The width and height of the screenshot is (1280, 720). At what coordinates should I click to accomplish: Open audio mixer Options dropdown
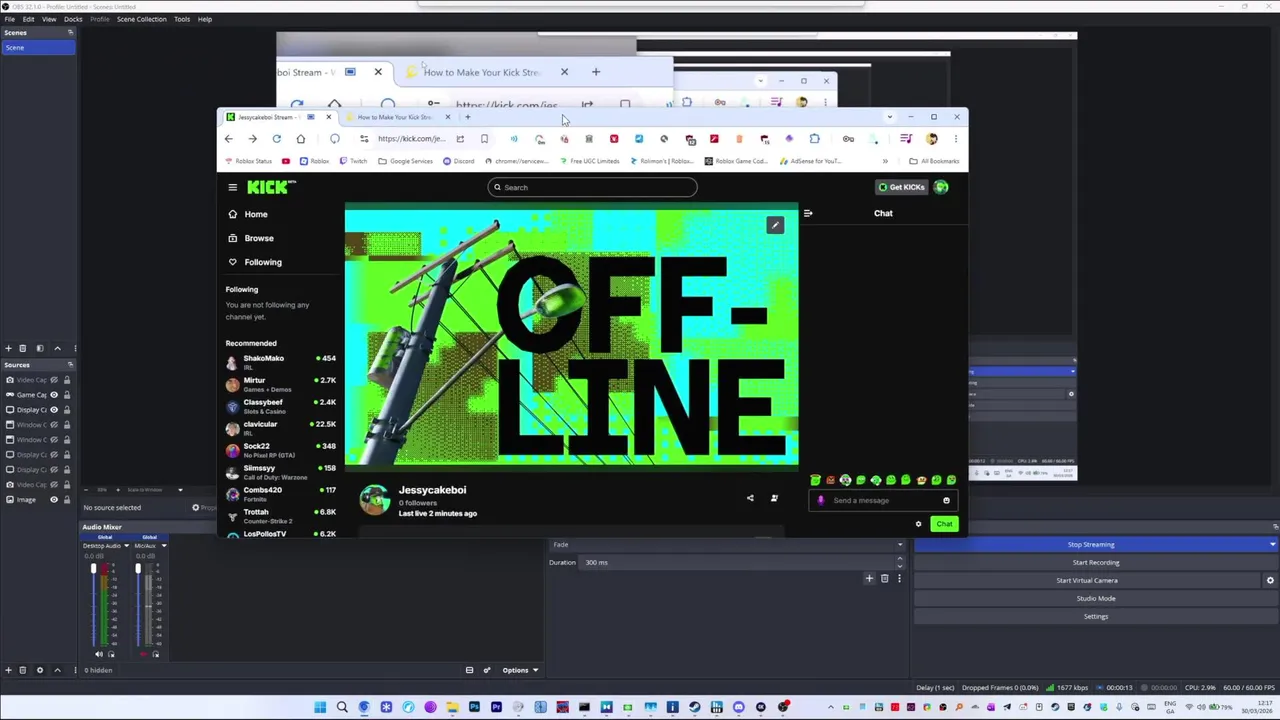click(520, 670)
